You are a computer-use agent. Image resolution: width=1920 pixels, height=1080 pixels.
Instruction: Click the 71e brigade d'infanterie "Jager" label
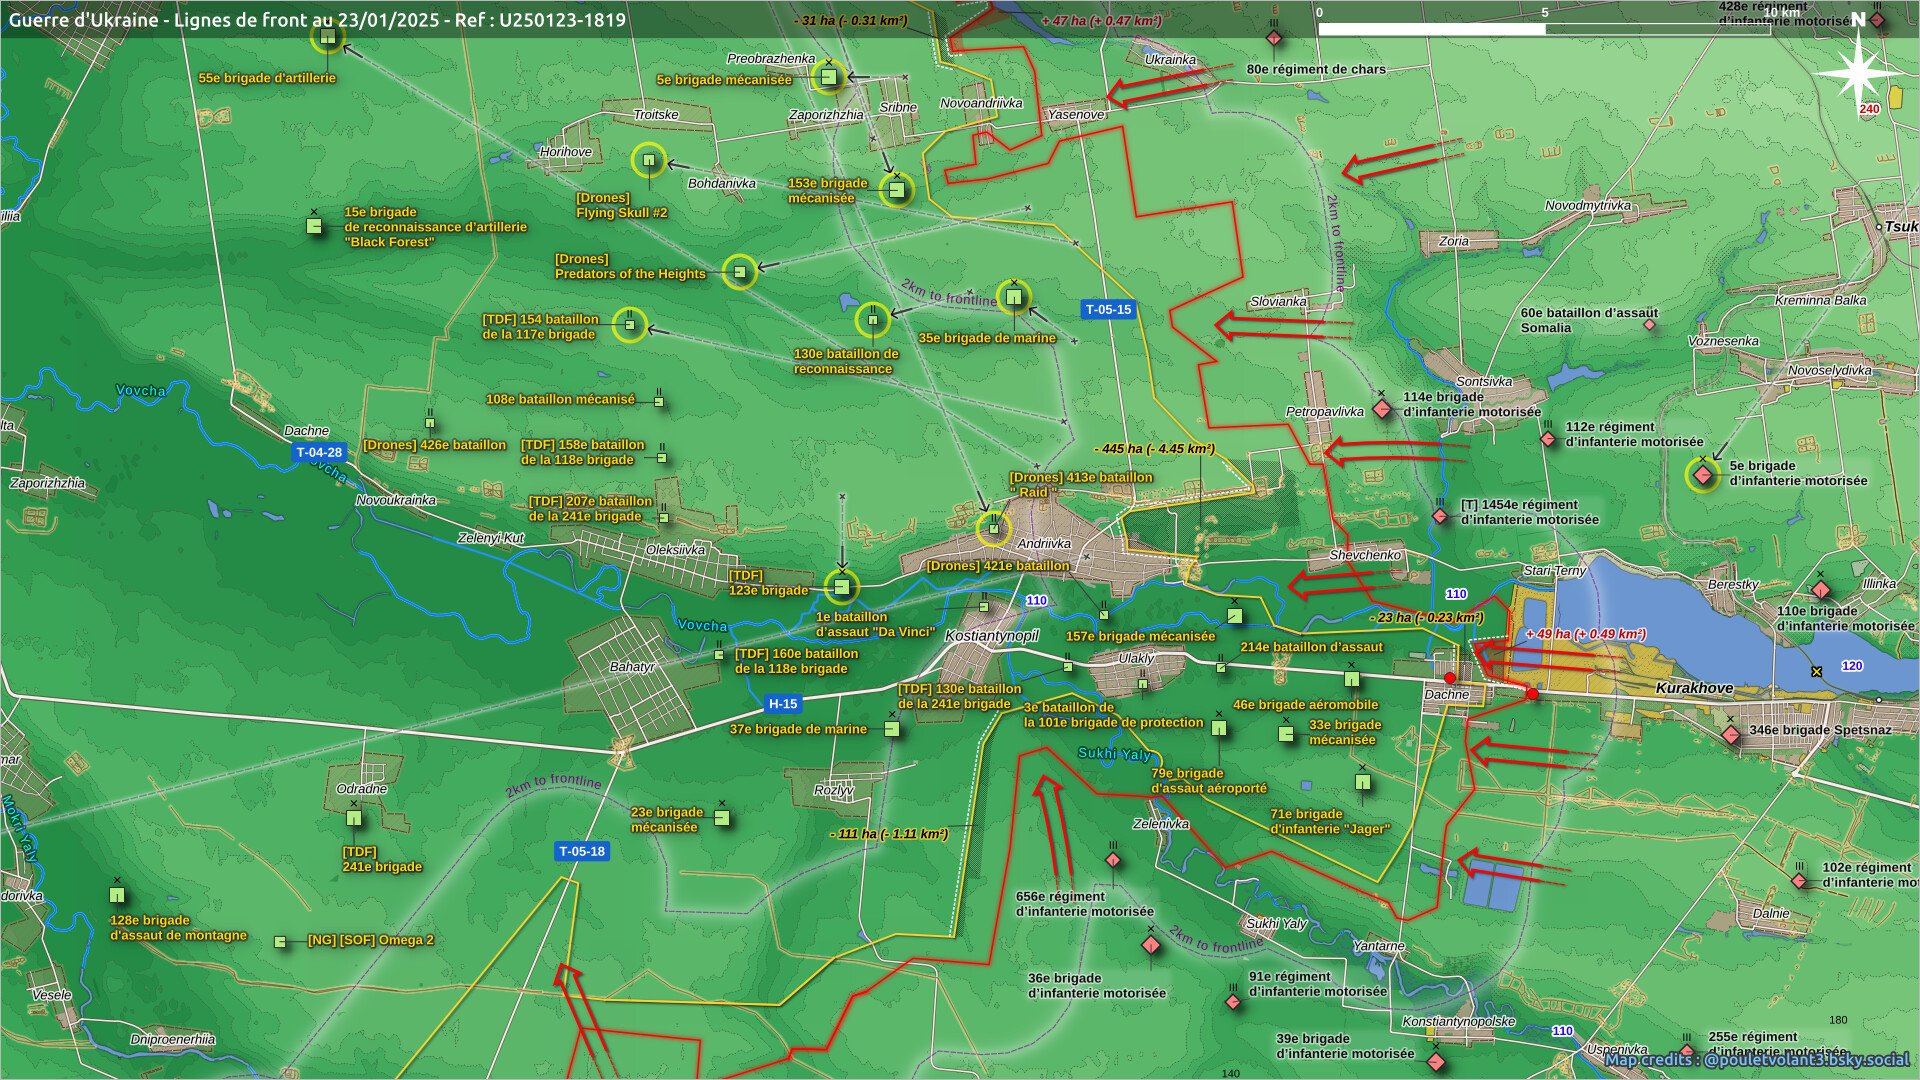tap(1330, 822)
